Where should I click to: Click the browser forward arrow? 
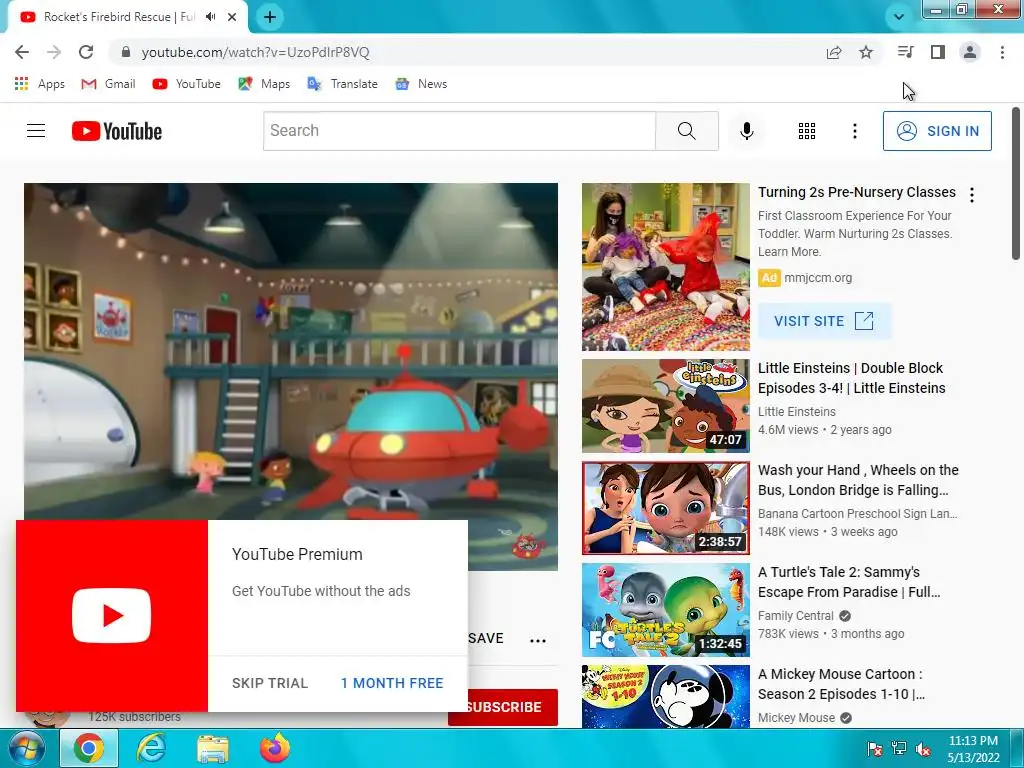click(x=54, y=52)
